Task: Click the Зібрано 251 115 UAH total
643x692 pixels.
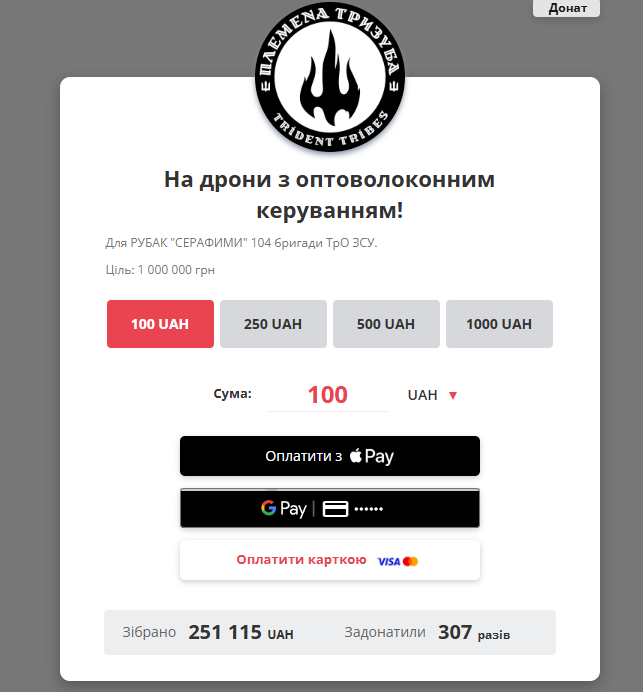Action: point(208,632)
